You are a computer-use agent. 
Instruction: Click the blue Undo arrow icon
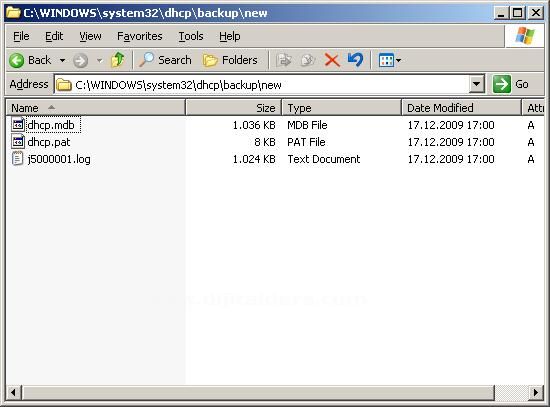point(355,60)
